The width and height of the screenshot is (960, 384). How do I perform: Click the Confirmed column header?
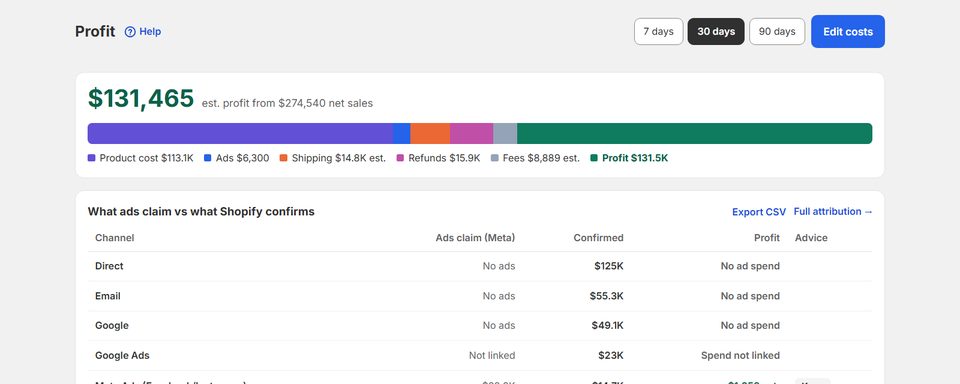click(598, 238)
